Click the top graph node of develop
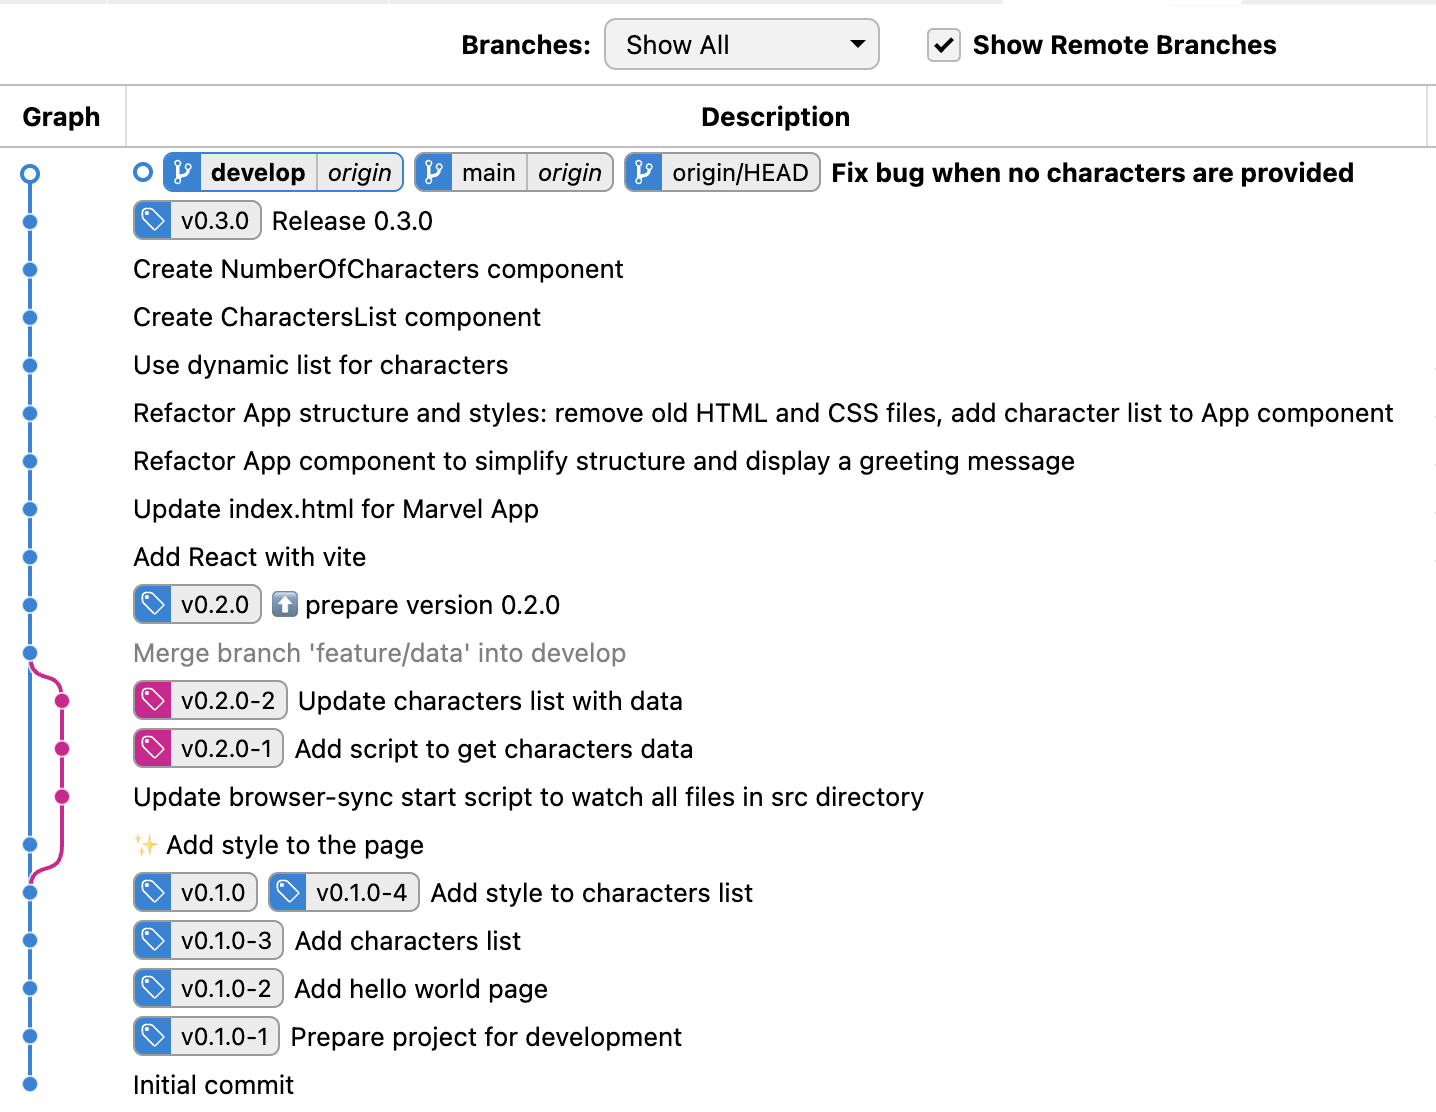This screenshot has height=1112, width=1436. tap(30, 174)
